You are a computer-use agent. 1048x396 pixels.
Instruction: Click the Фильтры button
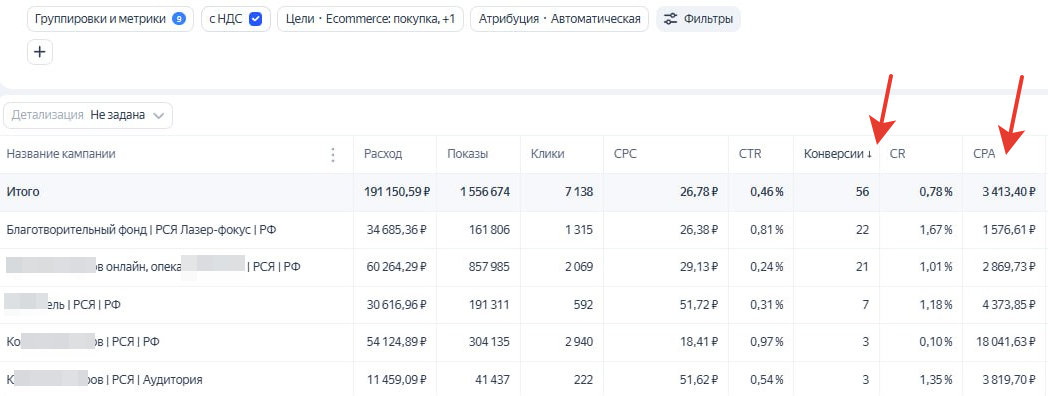tap(698, 19)
